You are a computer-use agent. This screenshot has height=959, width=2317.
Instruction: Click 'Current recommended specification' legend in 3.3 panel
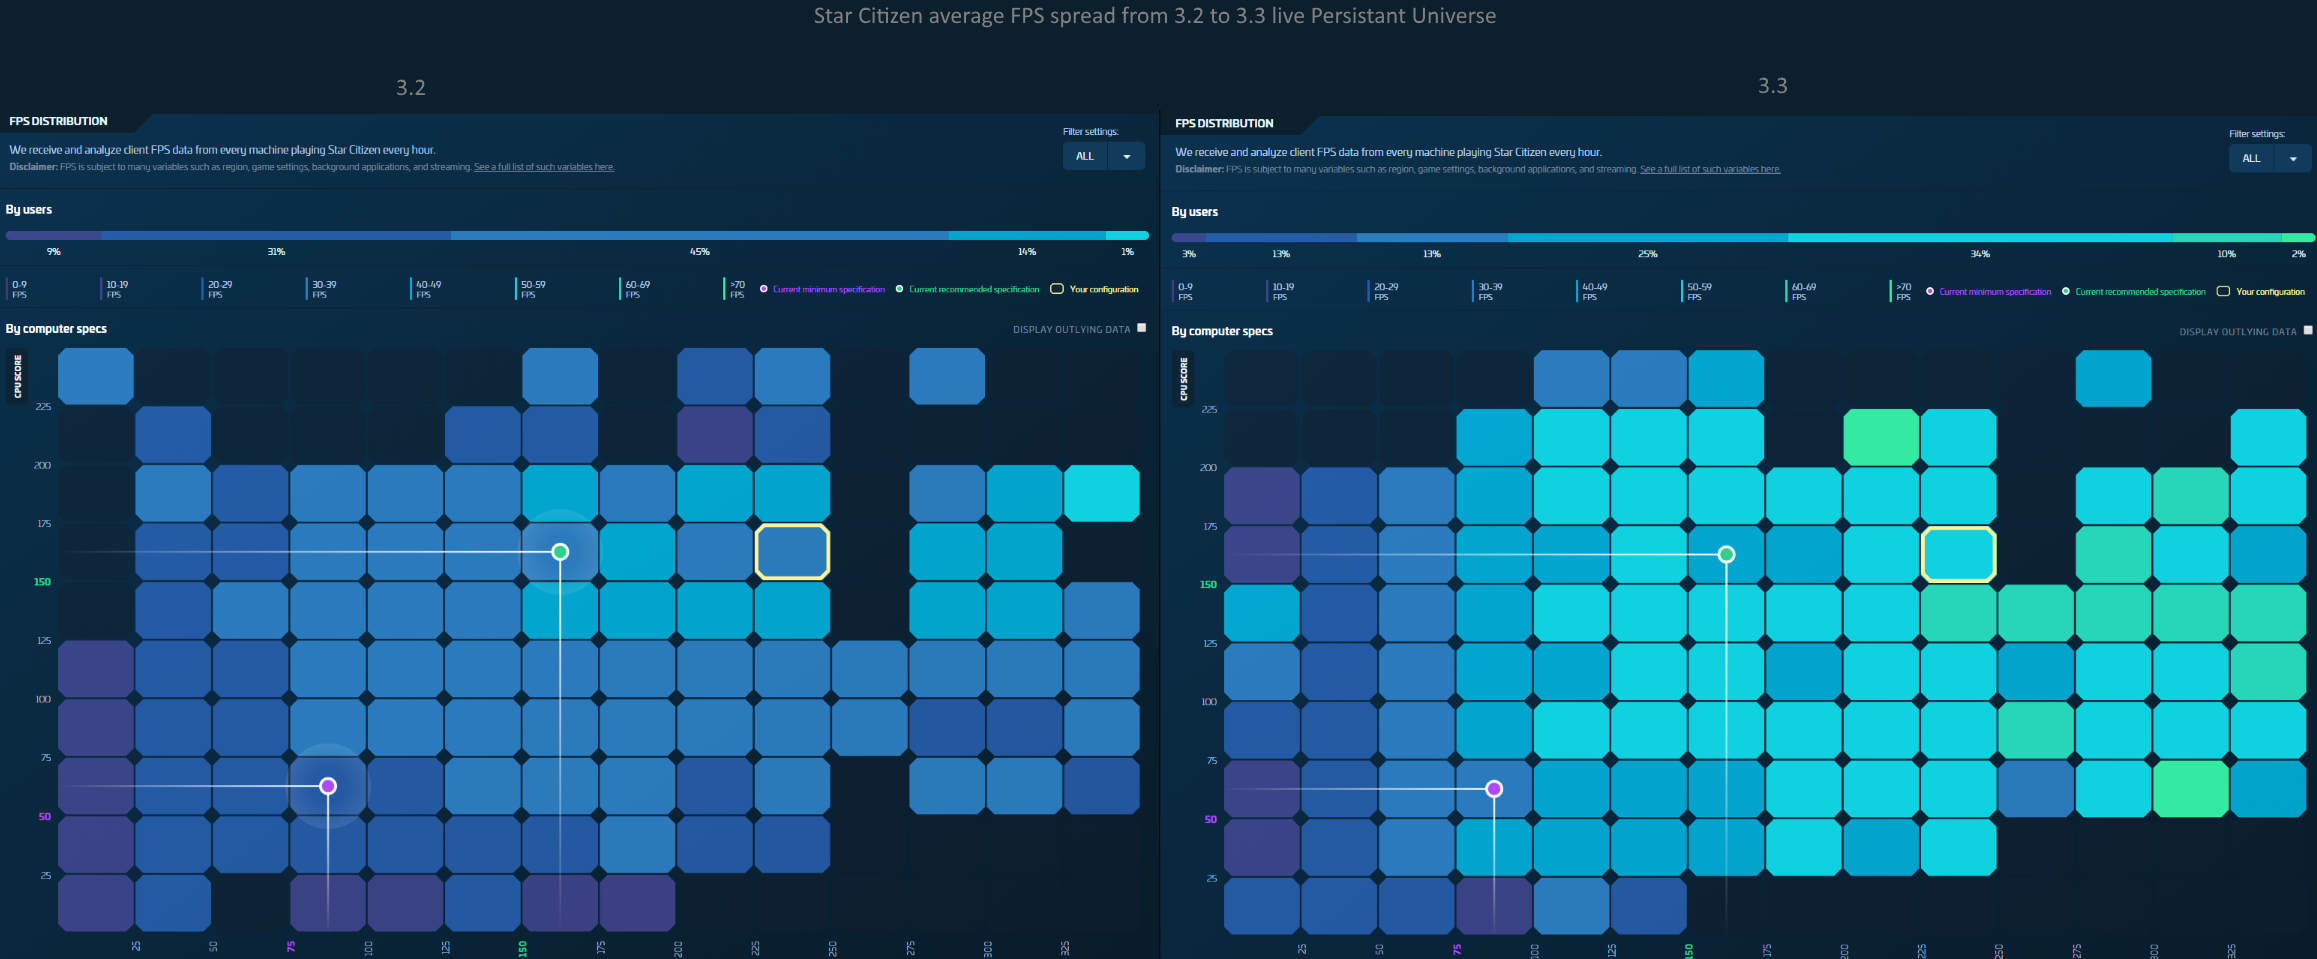2133,291
